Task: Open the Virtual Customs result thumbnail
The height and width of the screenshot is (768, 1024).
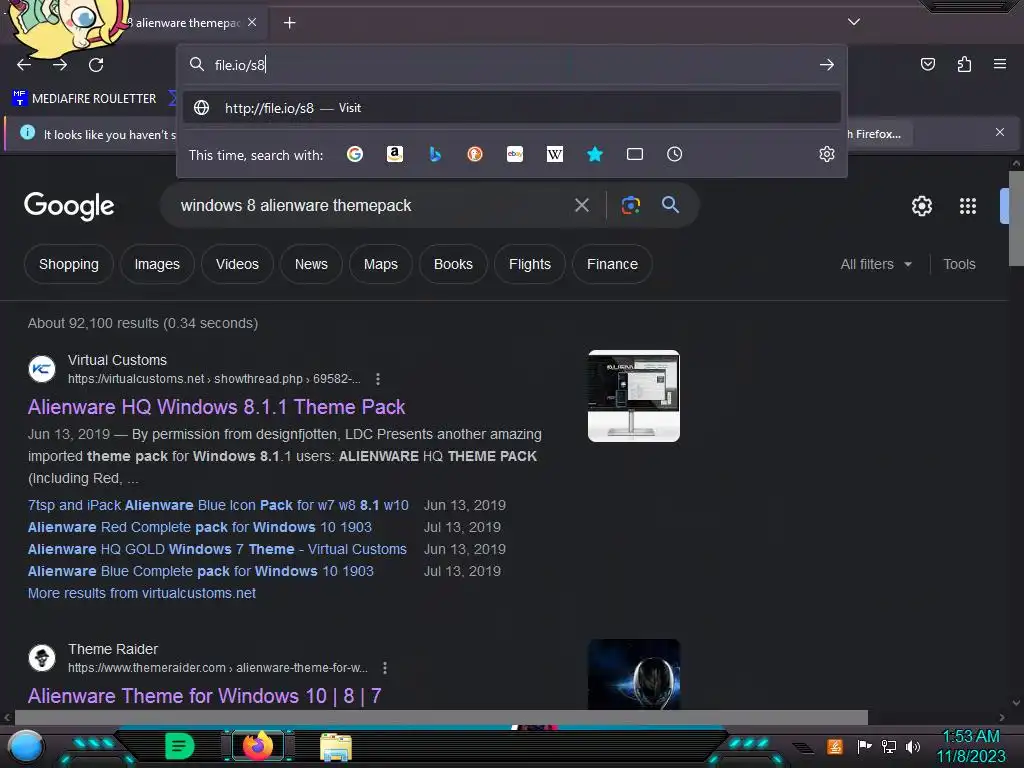Action: pyautogui.click(x=633, y=396)
